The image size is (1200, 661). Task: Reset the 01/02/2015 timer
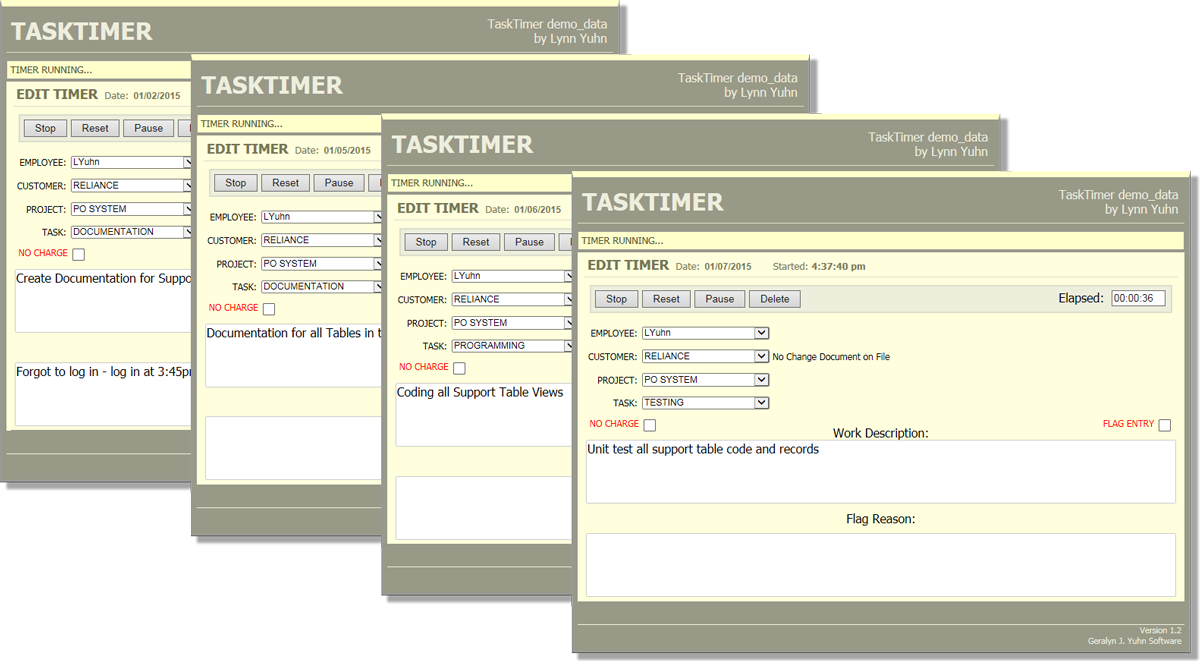(x=94, y=128)
